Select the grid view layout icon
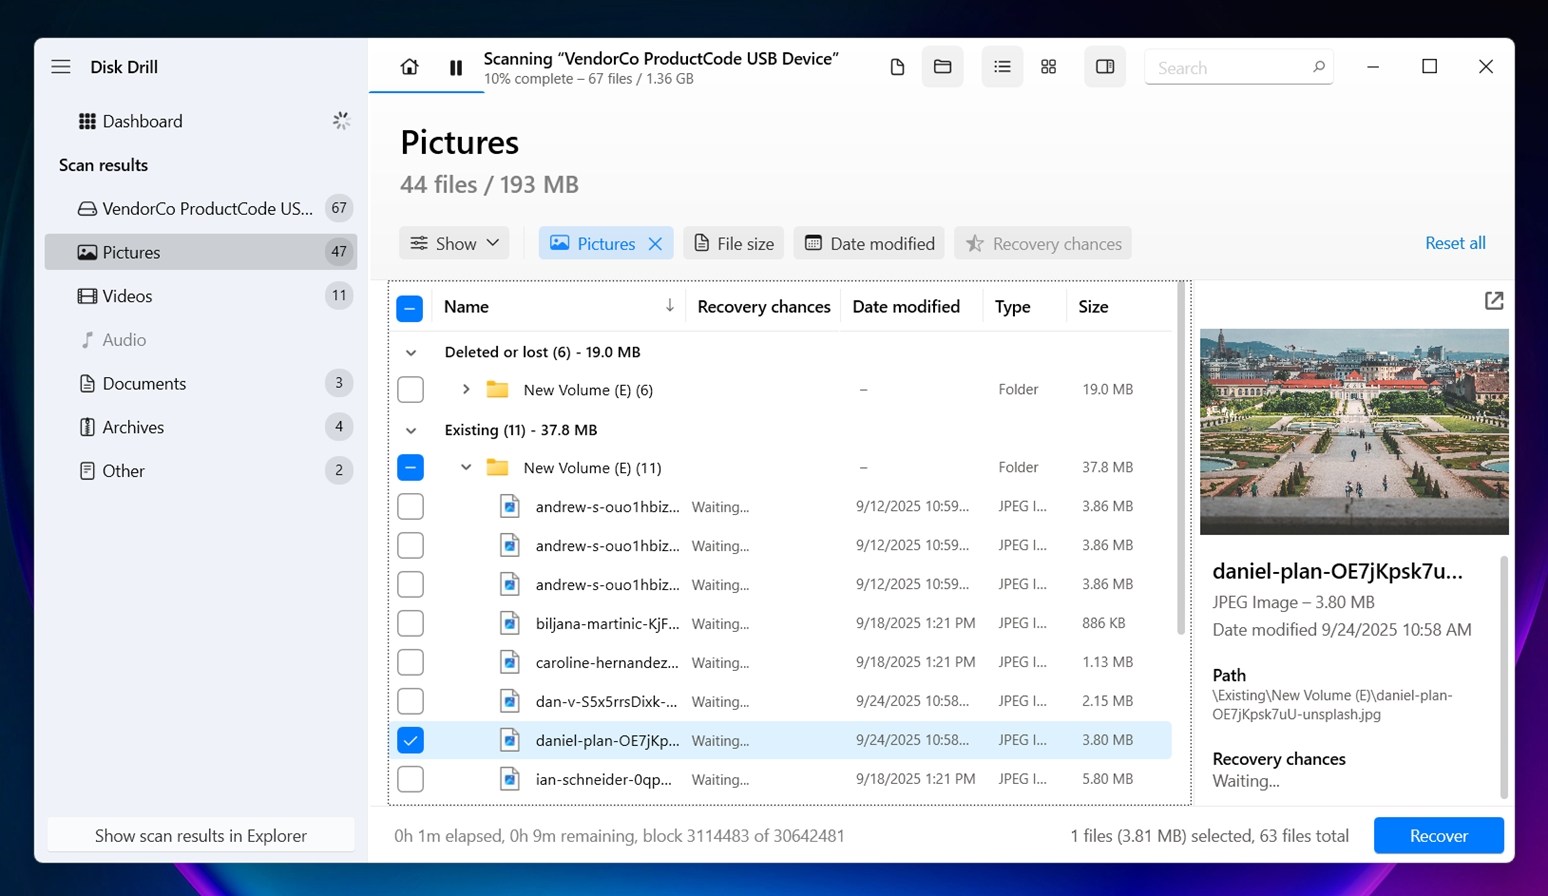1548x896 pixels. [1048, 67]
